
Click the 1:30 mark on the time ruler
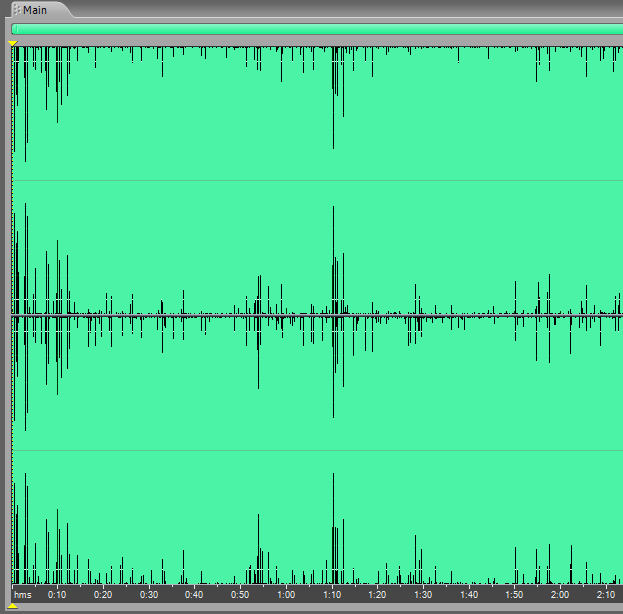[x=423, y=595]
